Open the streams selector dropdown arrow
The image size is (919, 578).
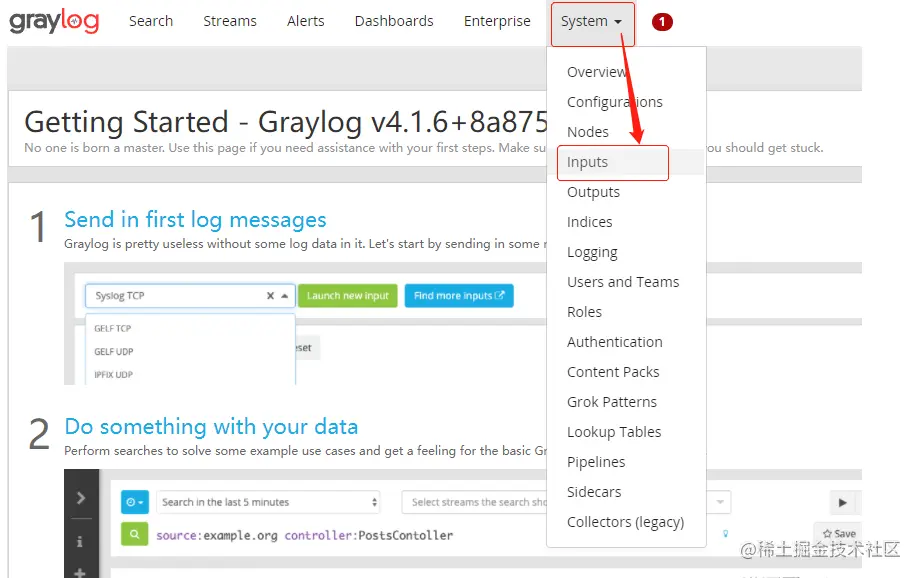click(720, 502)
